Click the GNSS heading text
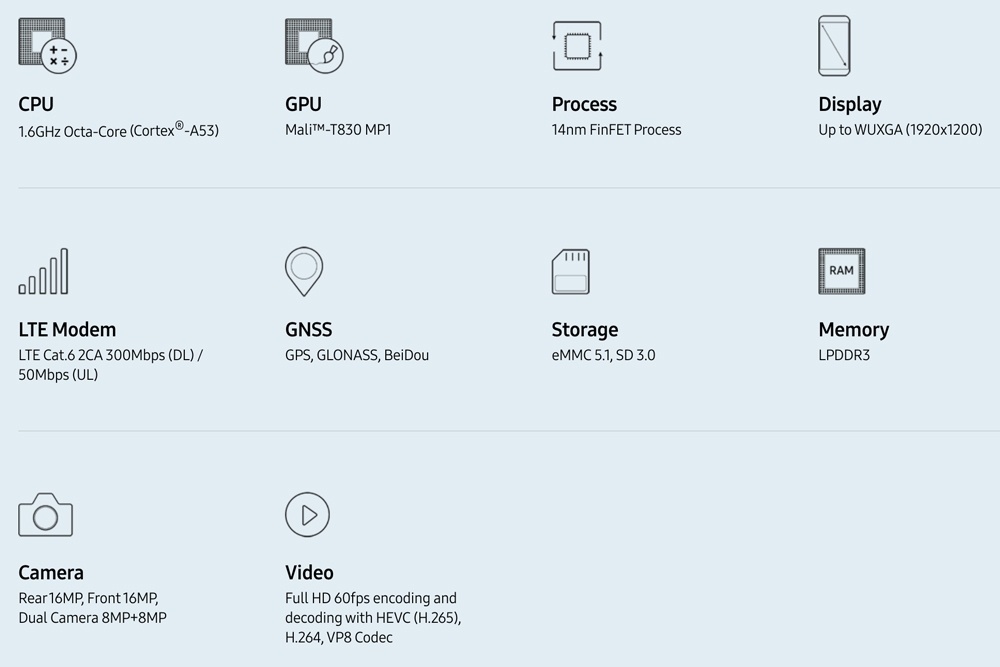The image size is (1000, 667). [x=308, y=330]
